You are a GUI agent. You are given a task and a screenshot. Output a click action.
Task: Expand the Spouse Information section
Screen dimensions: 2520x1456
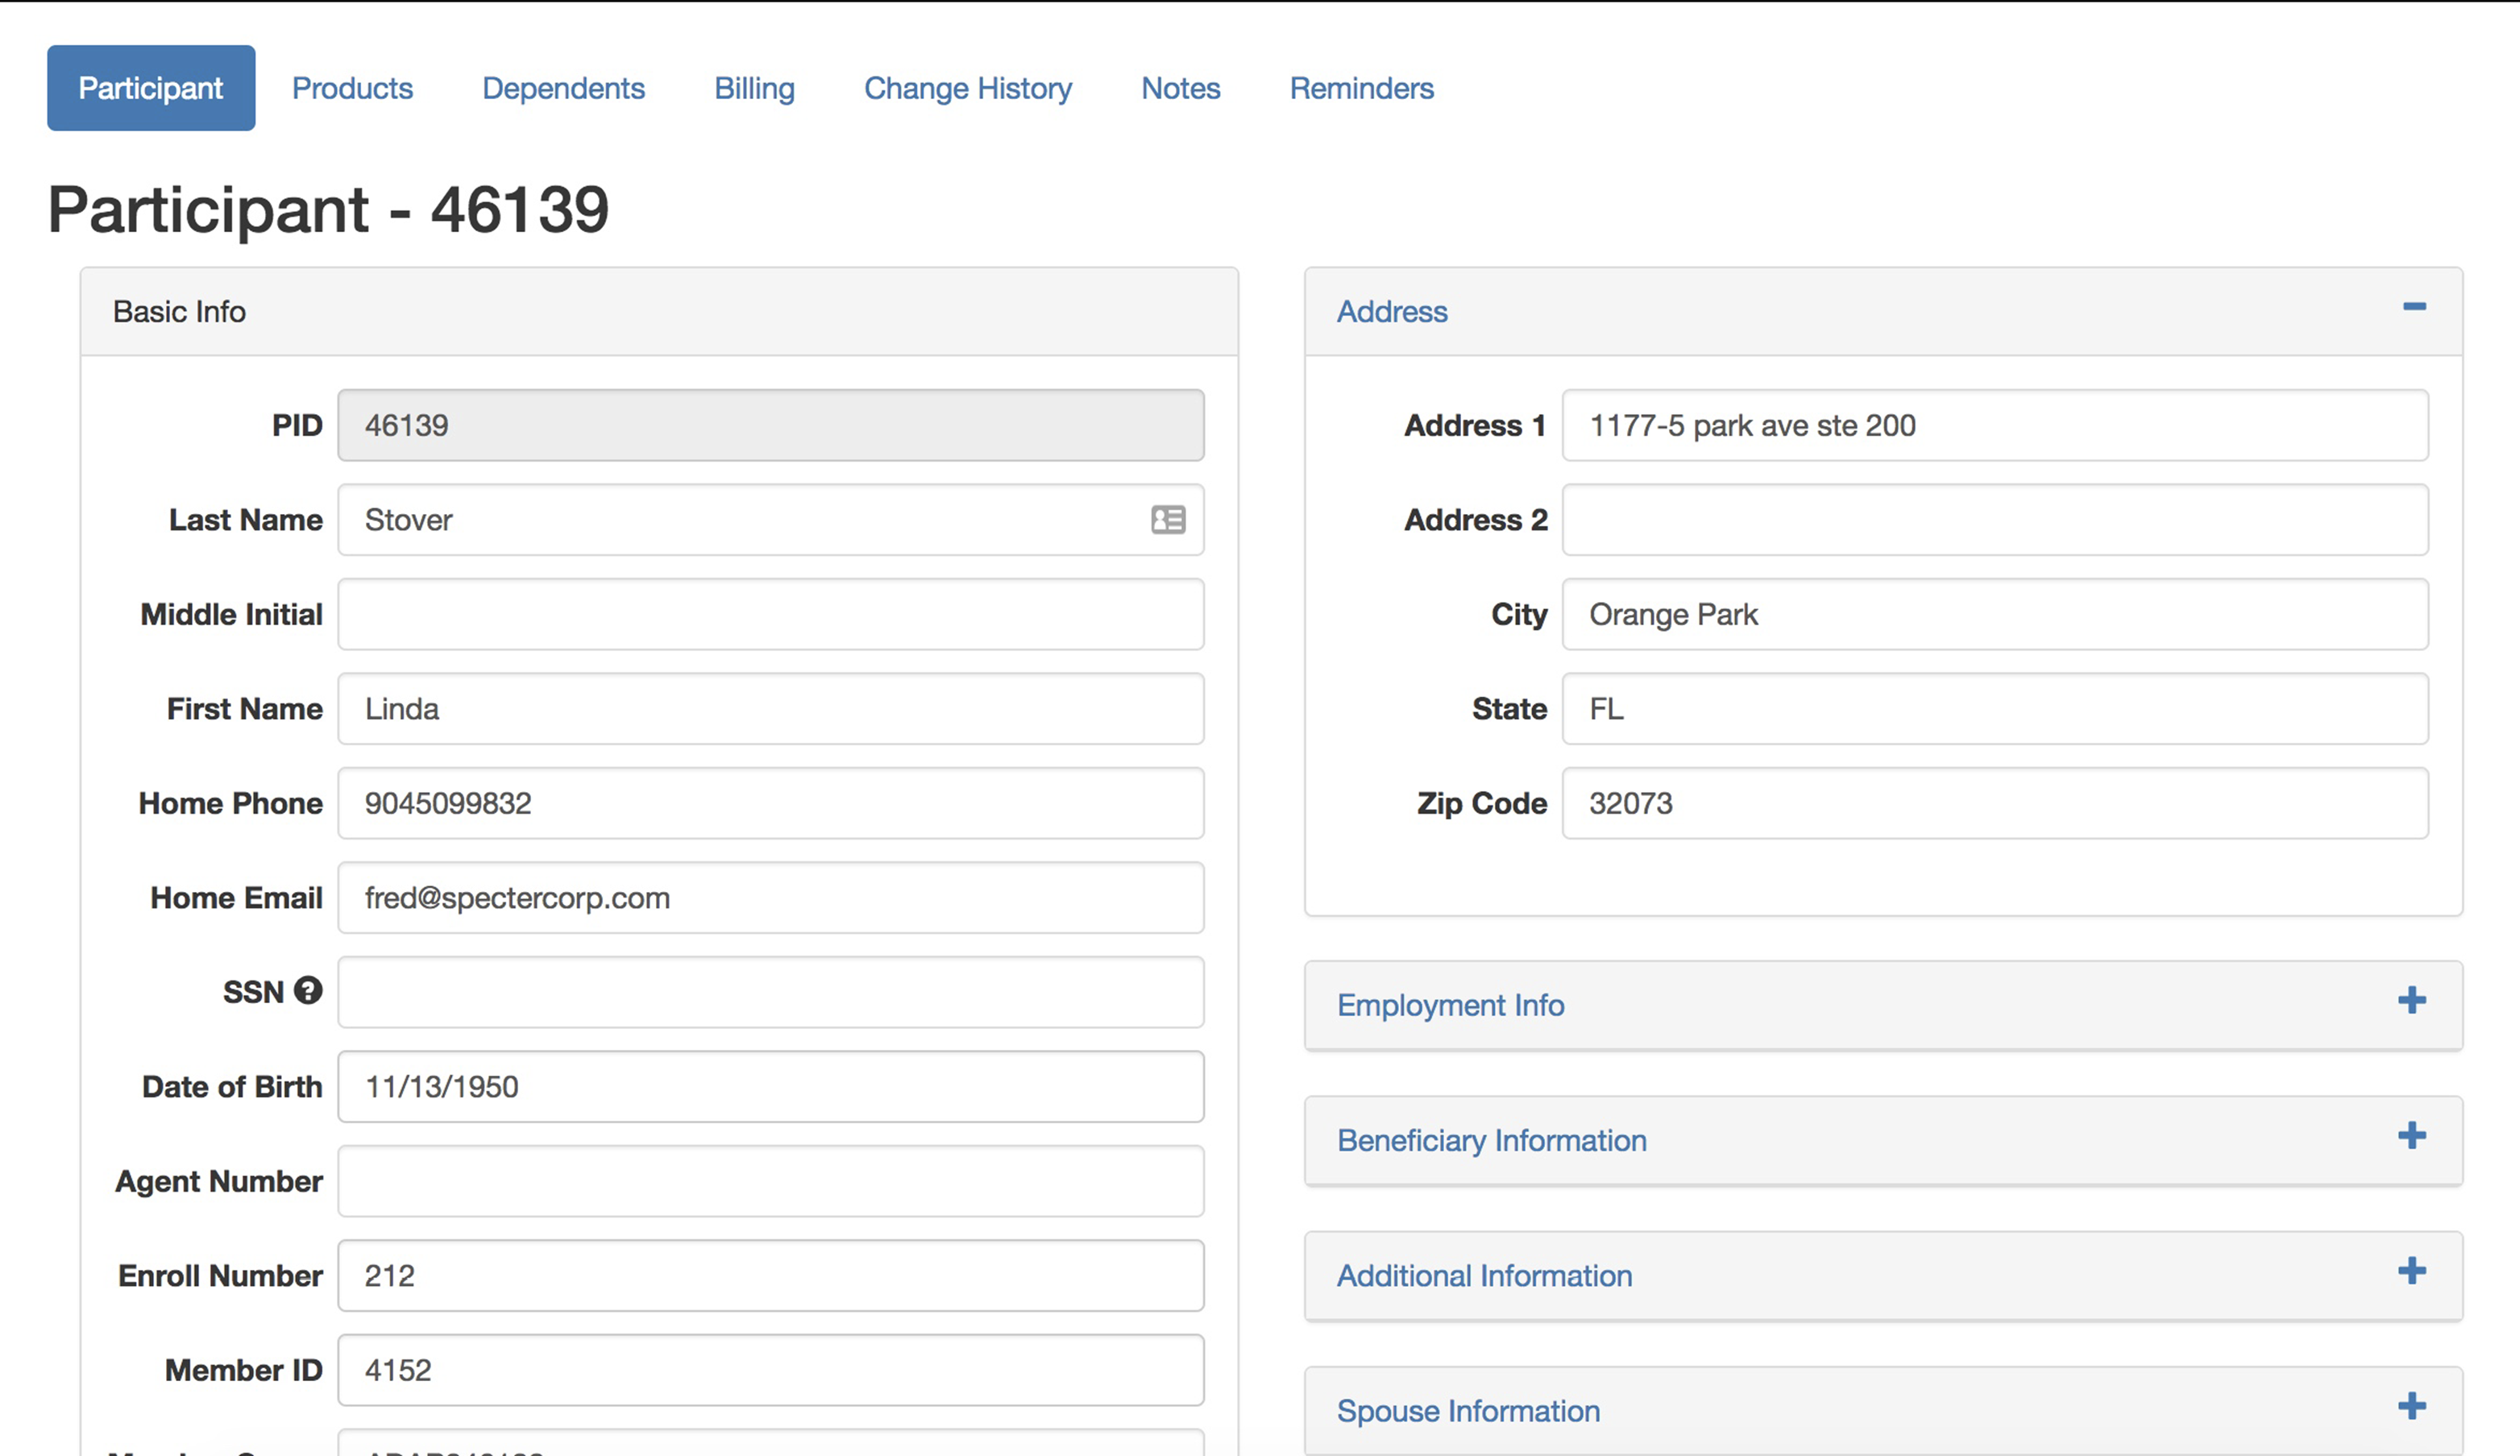(x=2412, y=1405)
